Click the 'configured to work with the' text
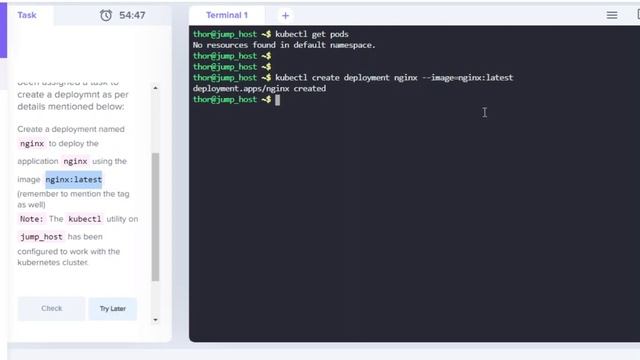The width and height of the screenshot is (640, 360). tap(69, 251)
